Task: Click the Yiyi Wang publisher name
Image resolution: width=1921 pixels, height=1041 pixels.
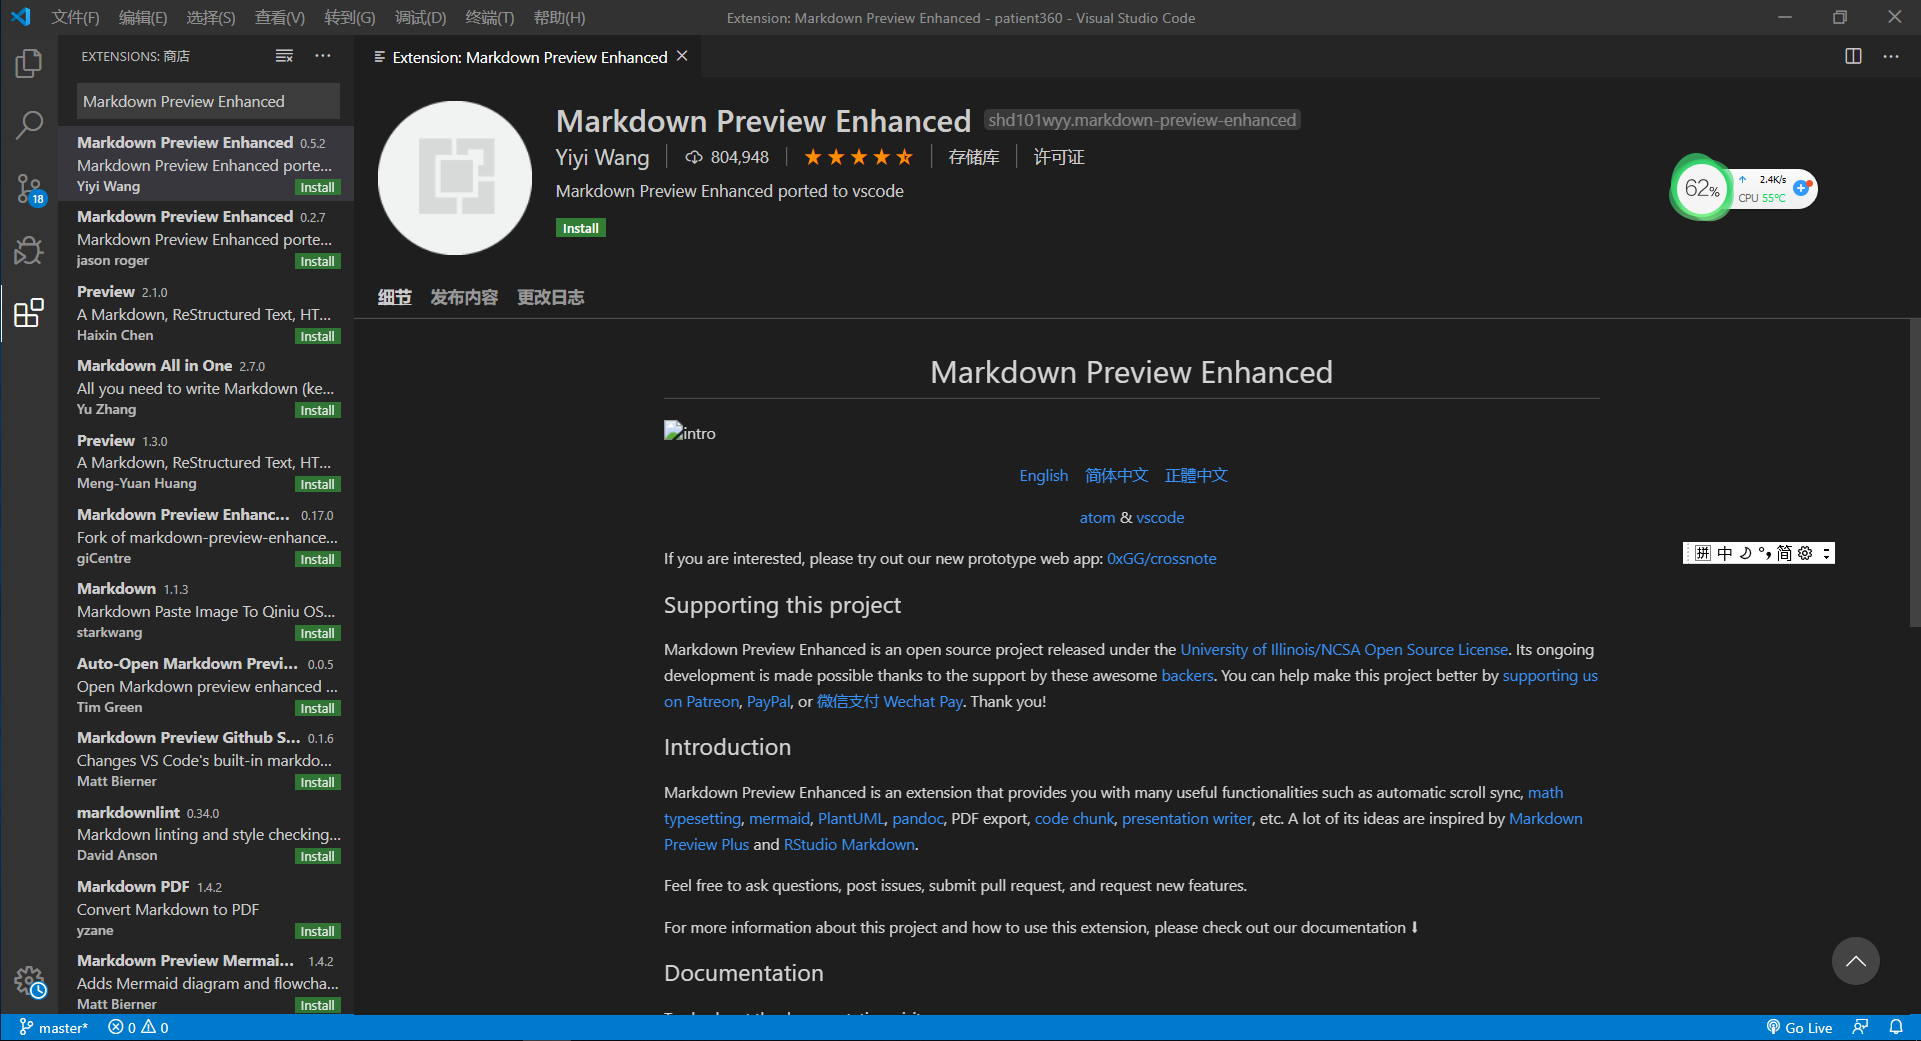Action: 602,157
